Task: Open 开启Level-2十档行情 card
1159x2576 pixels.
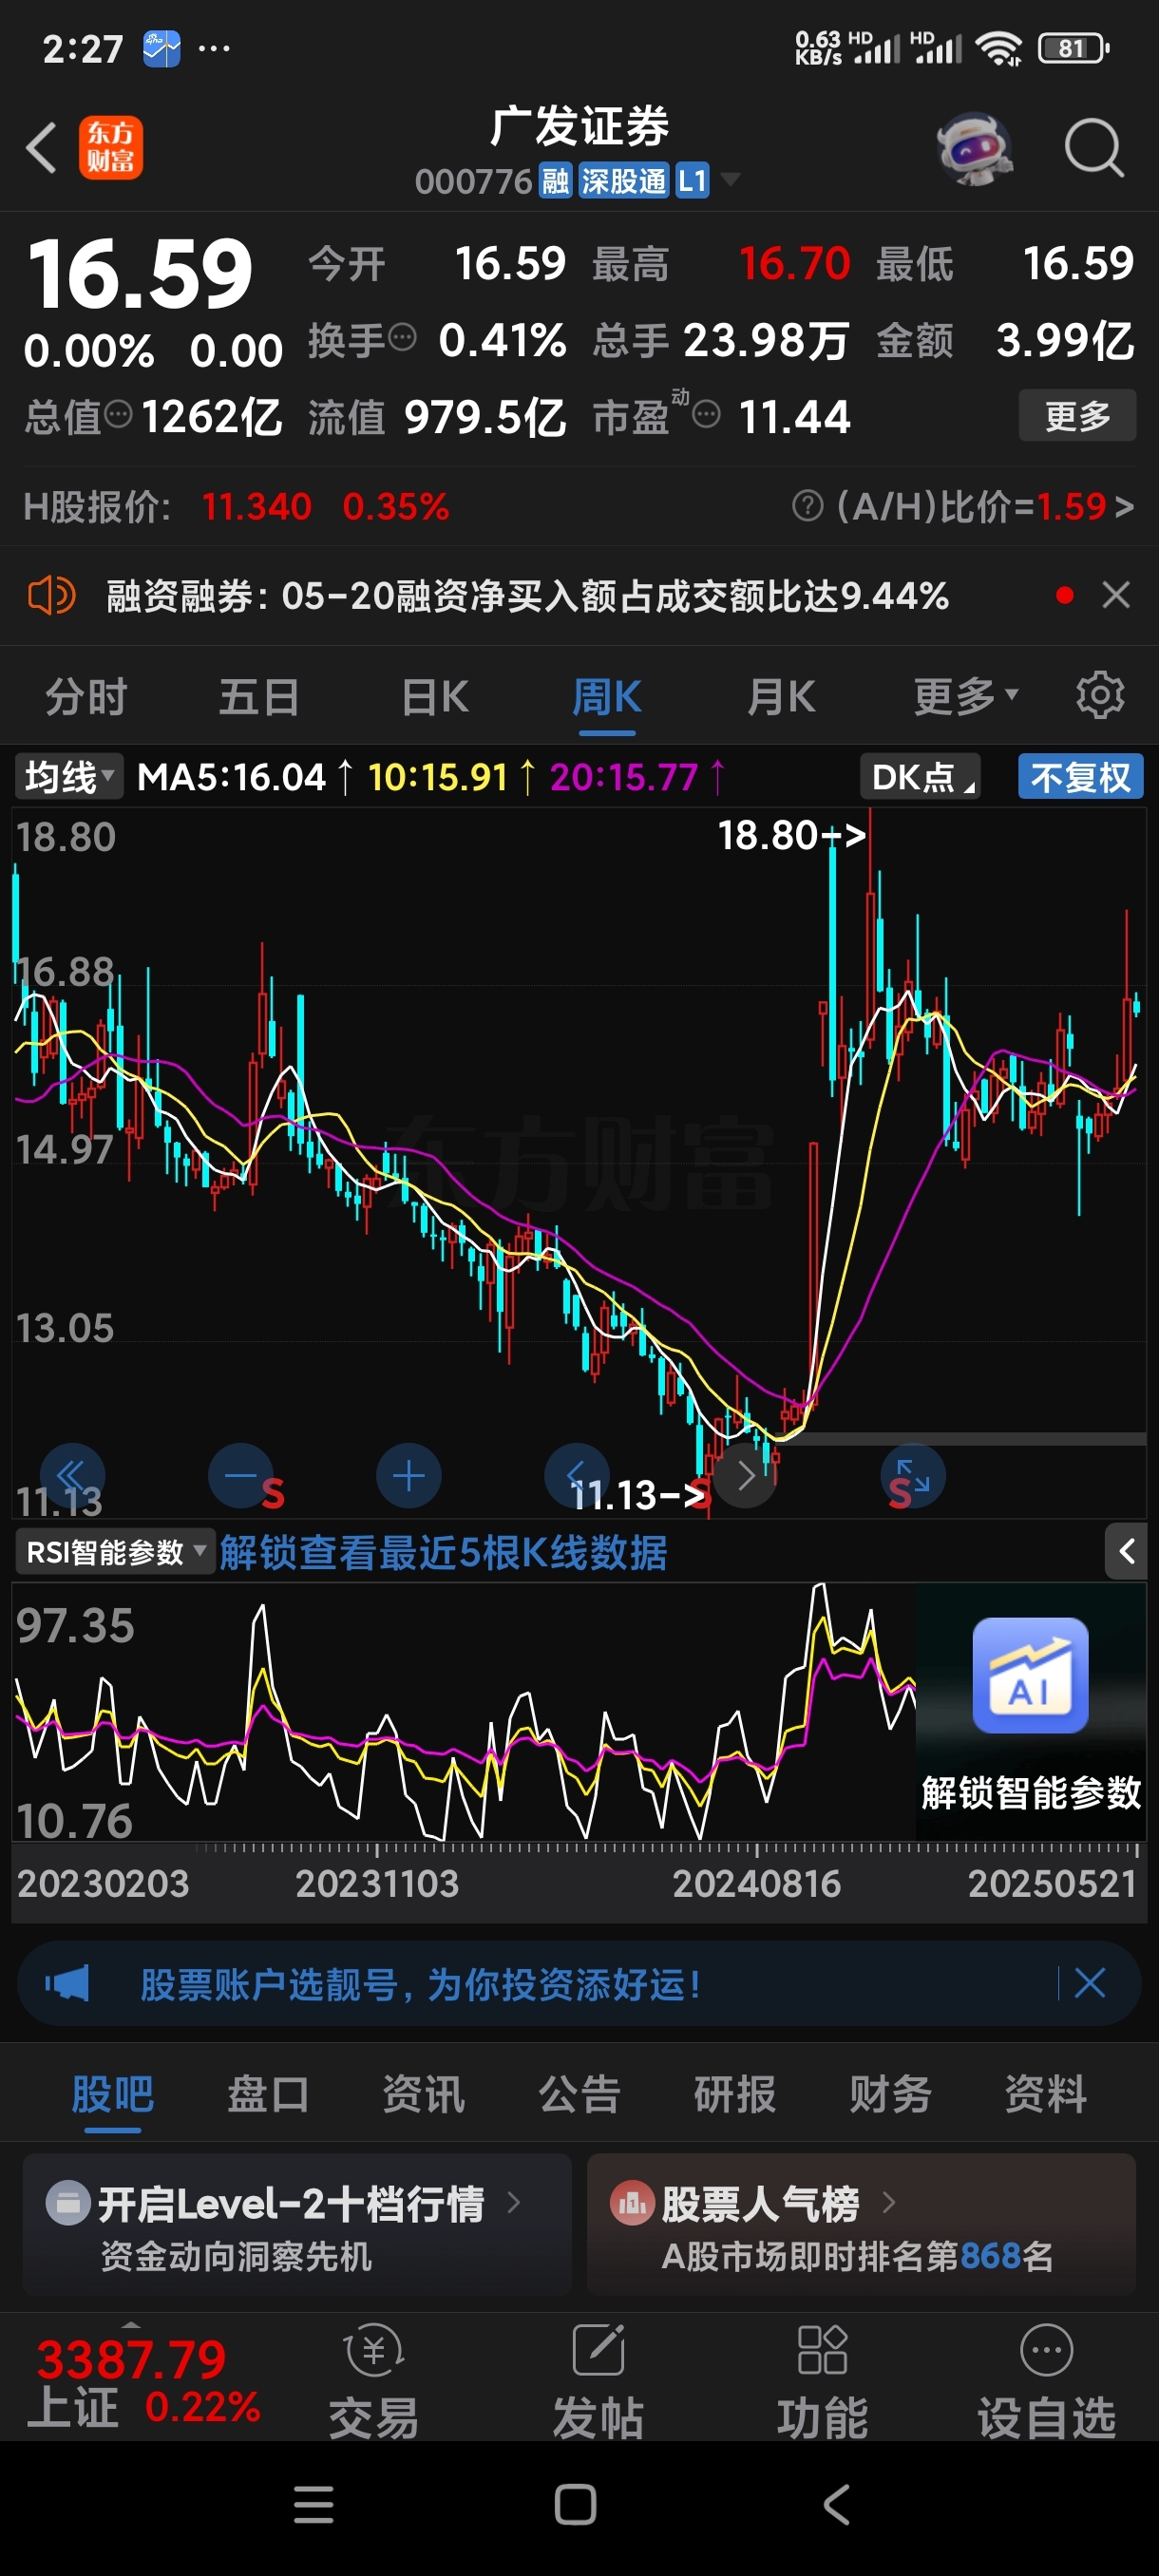Action: pos(297,2225)
